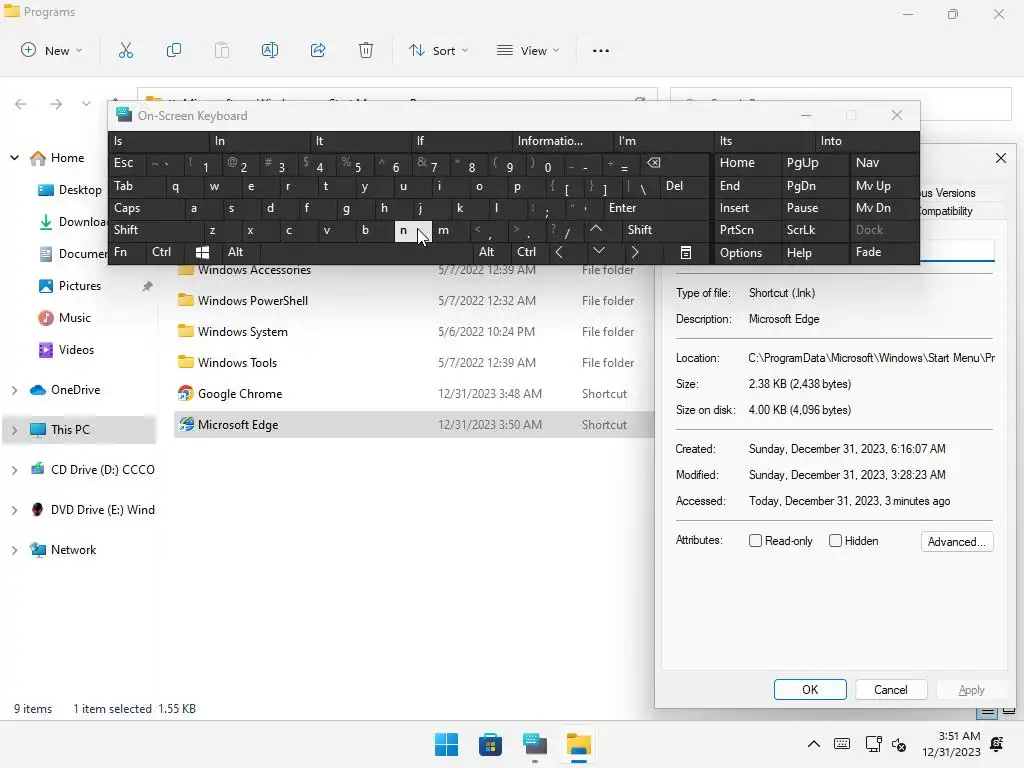Show hidden icons in system tray
This screenshot has height=768, width=1024.
(x=814, y=744)
